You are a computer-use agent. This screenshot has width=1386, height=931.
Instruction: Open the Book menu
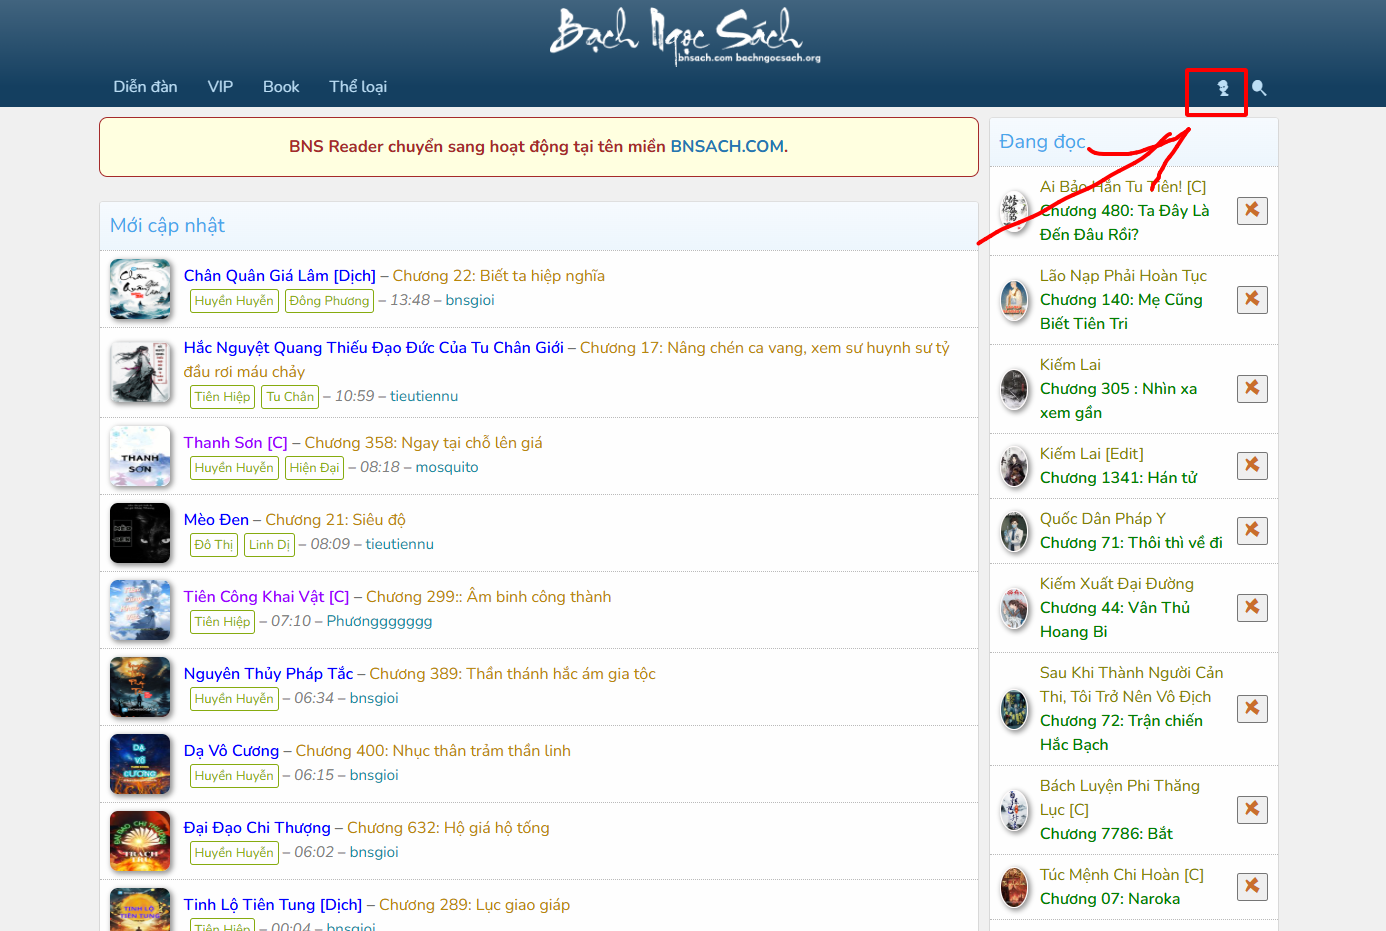[x=281, y=87]
